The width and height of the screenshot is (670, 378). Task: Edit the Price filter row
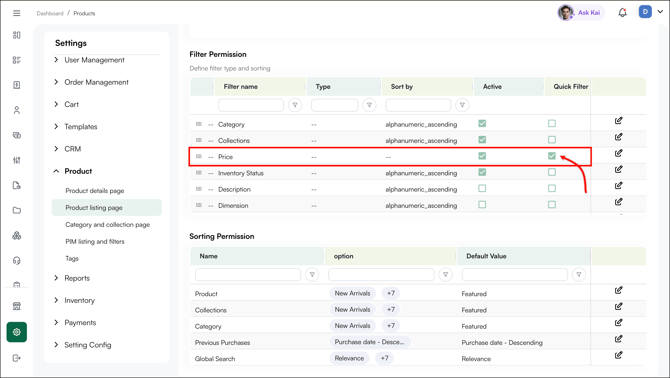point(618,153)
